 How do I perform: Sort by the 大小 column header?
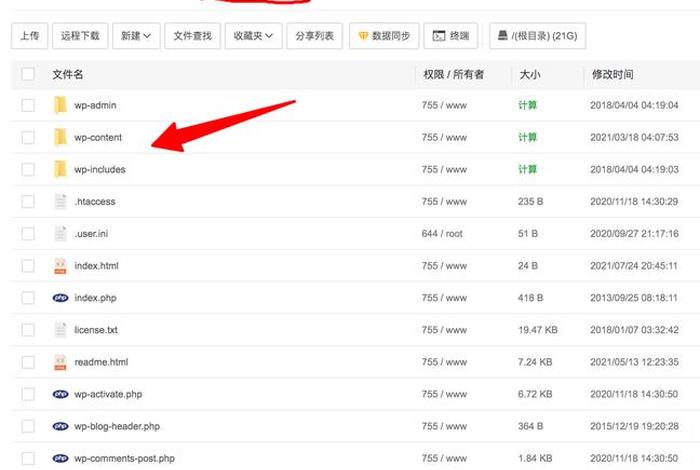tap(530, 74)
